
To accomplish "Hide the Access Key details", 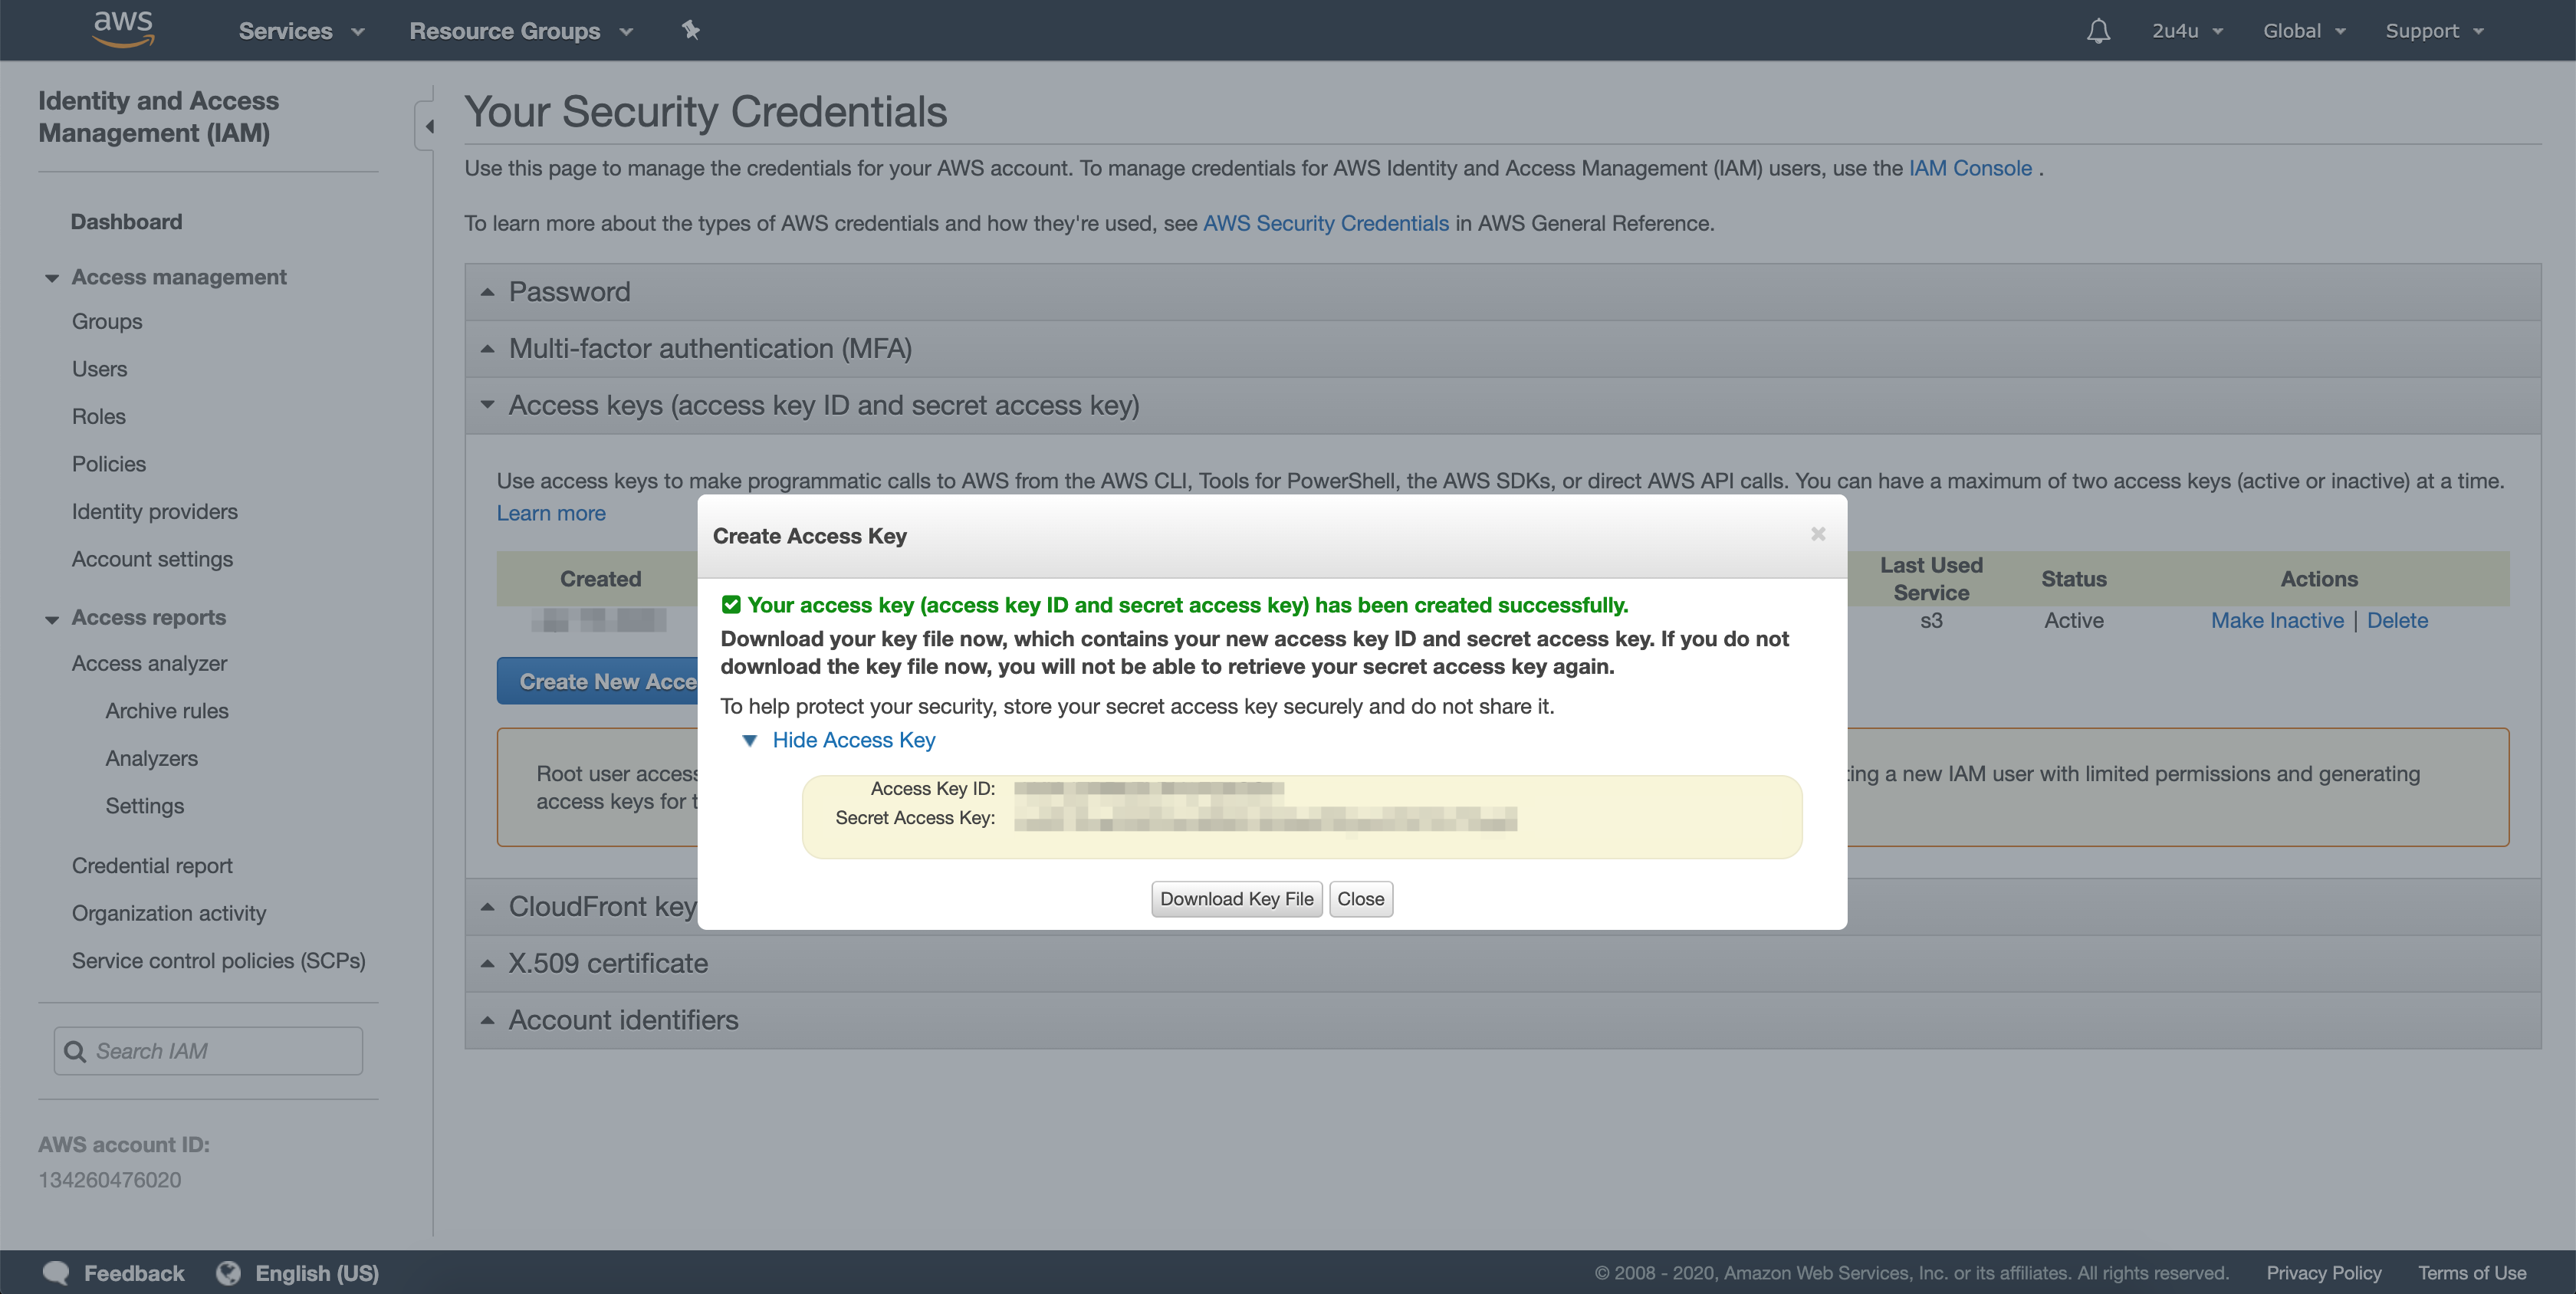I will point(852,740).
